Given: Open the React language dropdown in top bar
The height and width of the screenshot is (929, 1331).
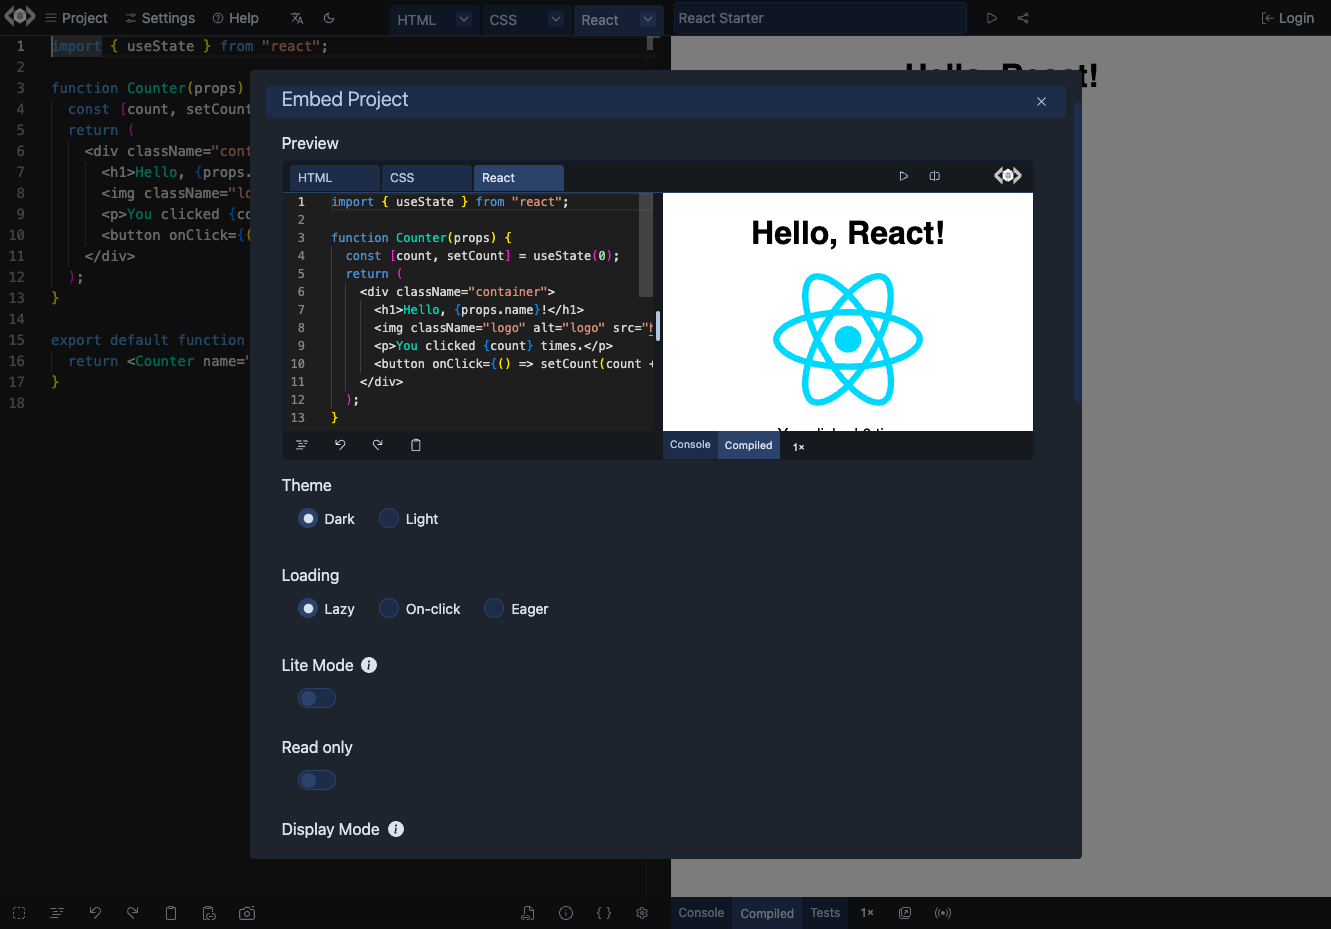Looking at the screenshot, I should click(648, 19).
